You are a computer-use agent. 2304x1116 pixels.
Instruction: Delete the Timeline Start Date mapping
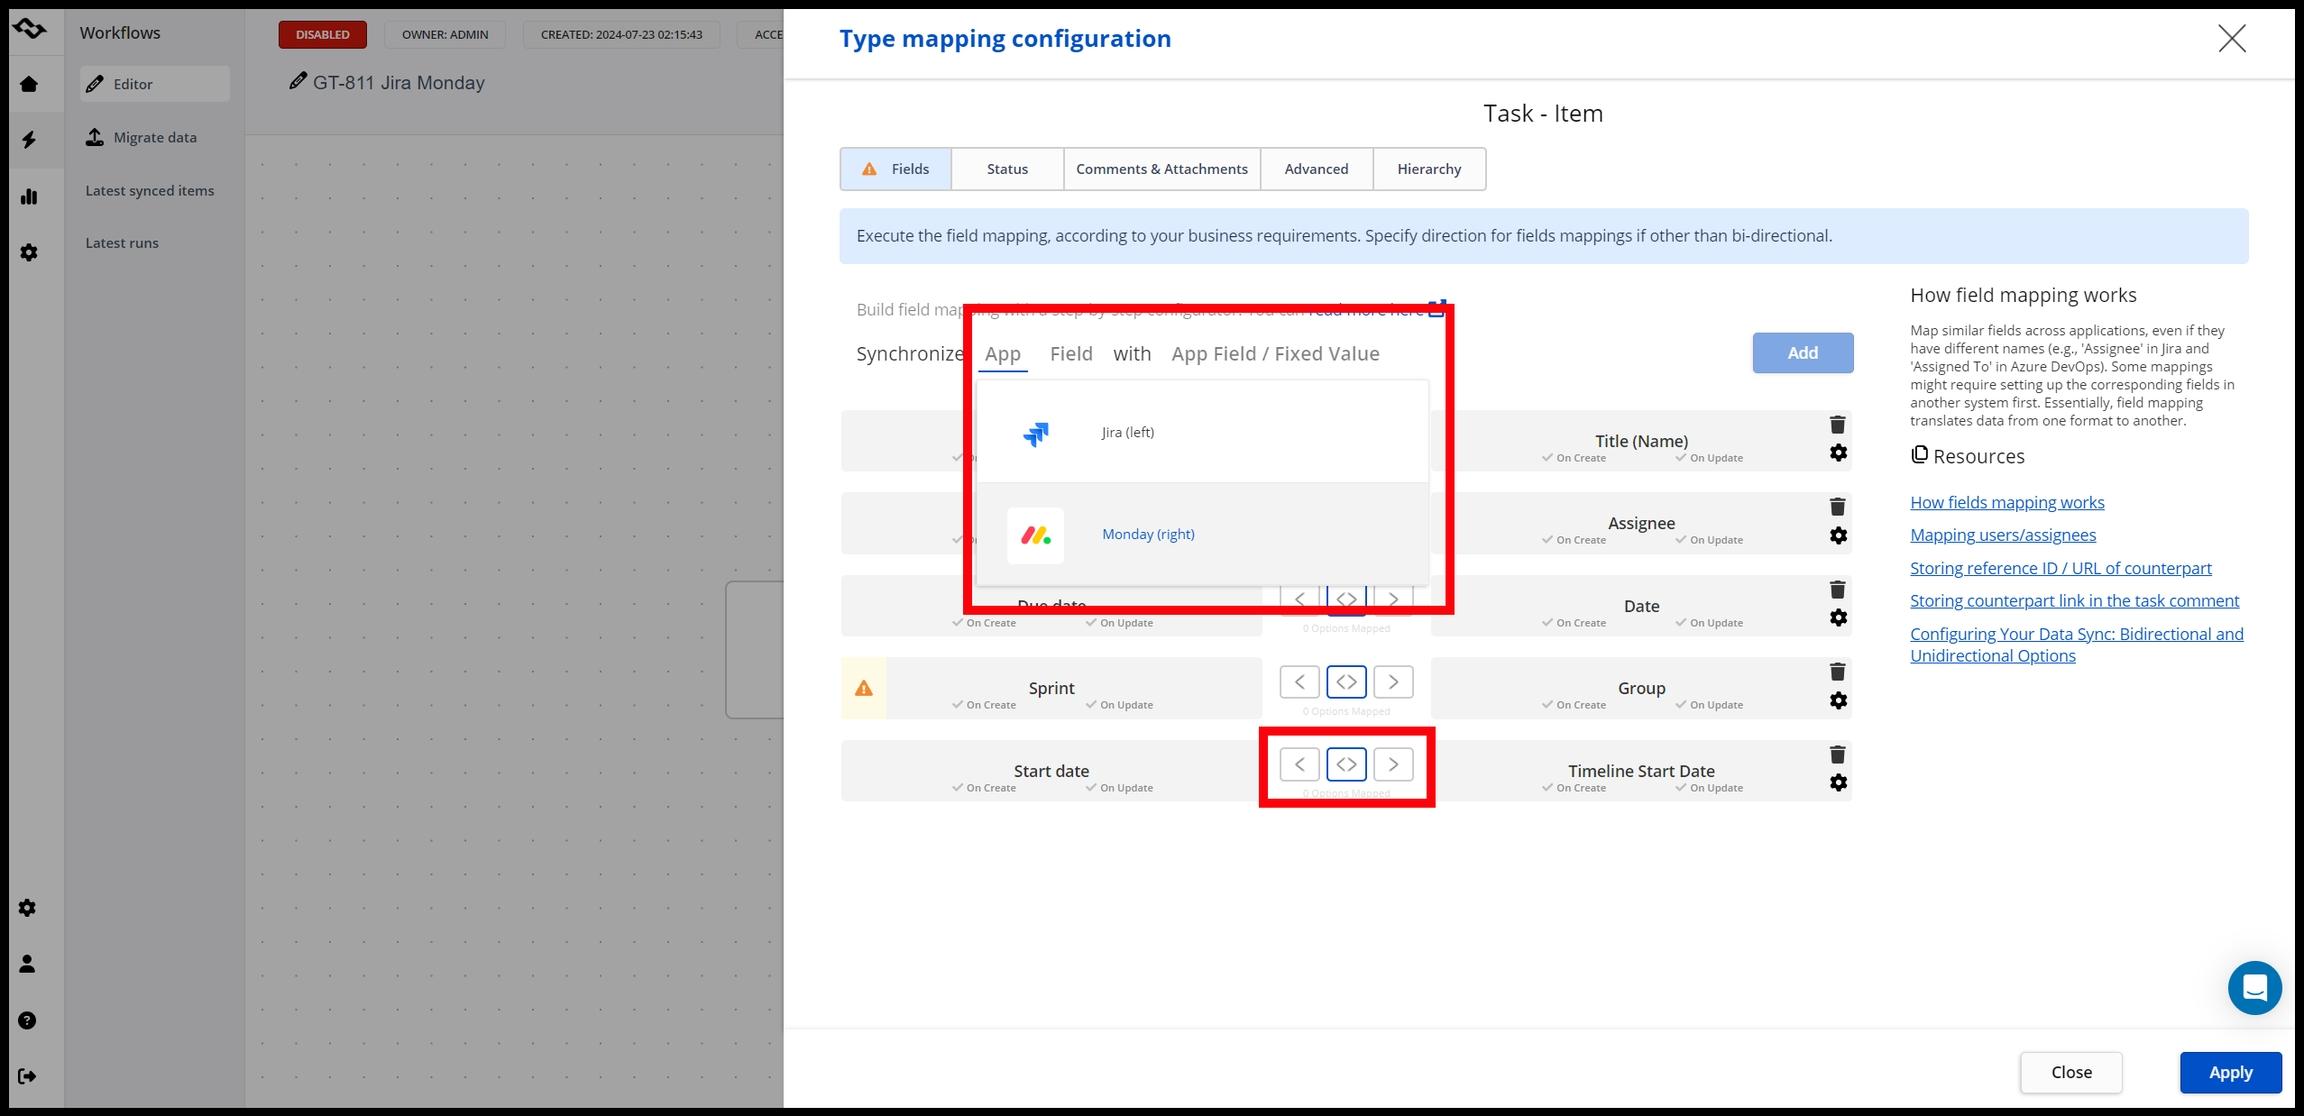1837,755
